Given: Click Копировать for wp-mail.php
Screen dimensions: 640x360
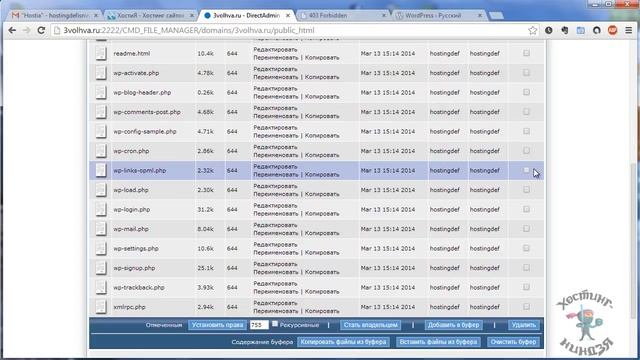Looking at the screenshot, I should 322,233.
